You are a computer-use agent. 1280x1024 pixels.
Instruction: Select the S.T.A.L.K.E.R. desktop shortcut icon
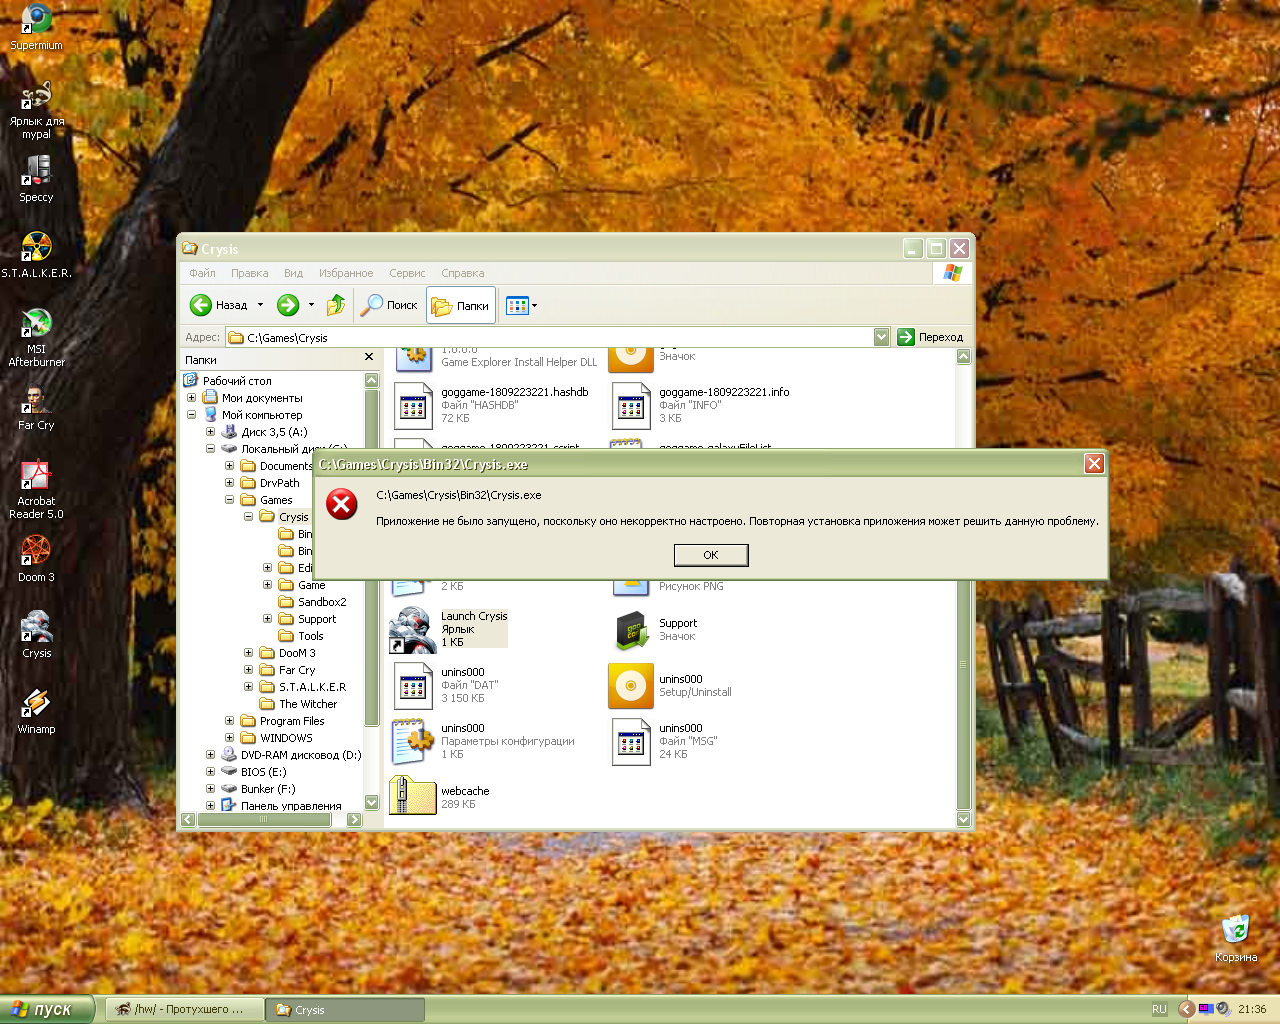[36, 255]
